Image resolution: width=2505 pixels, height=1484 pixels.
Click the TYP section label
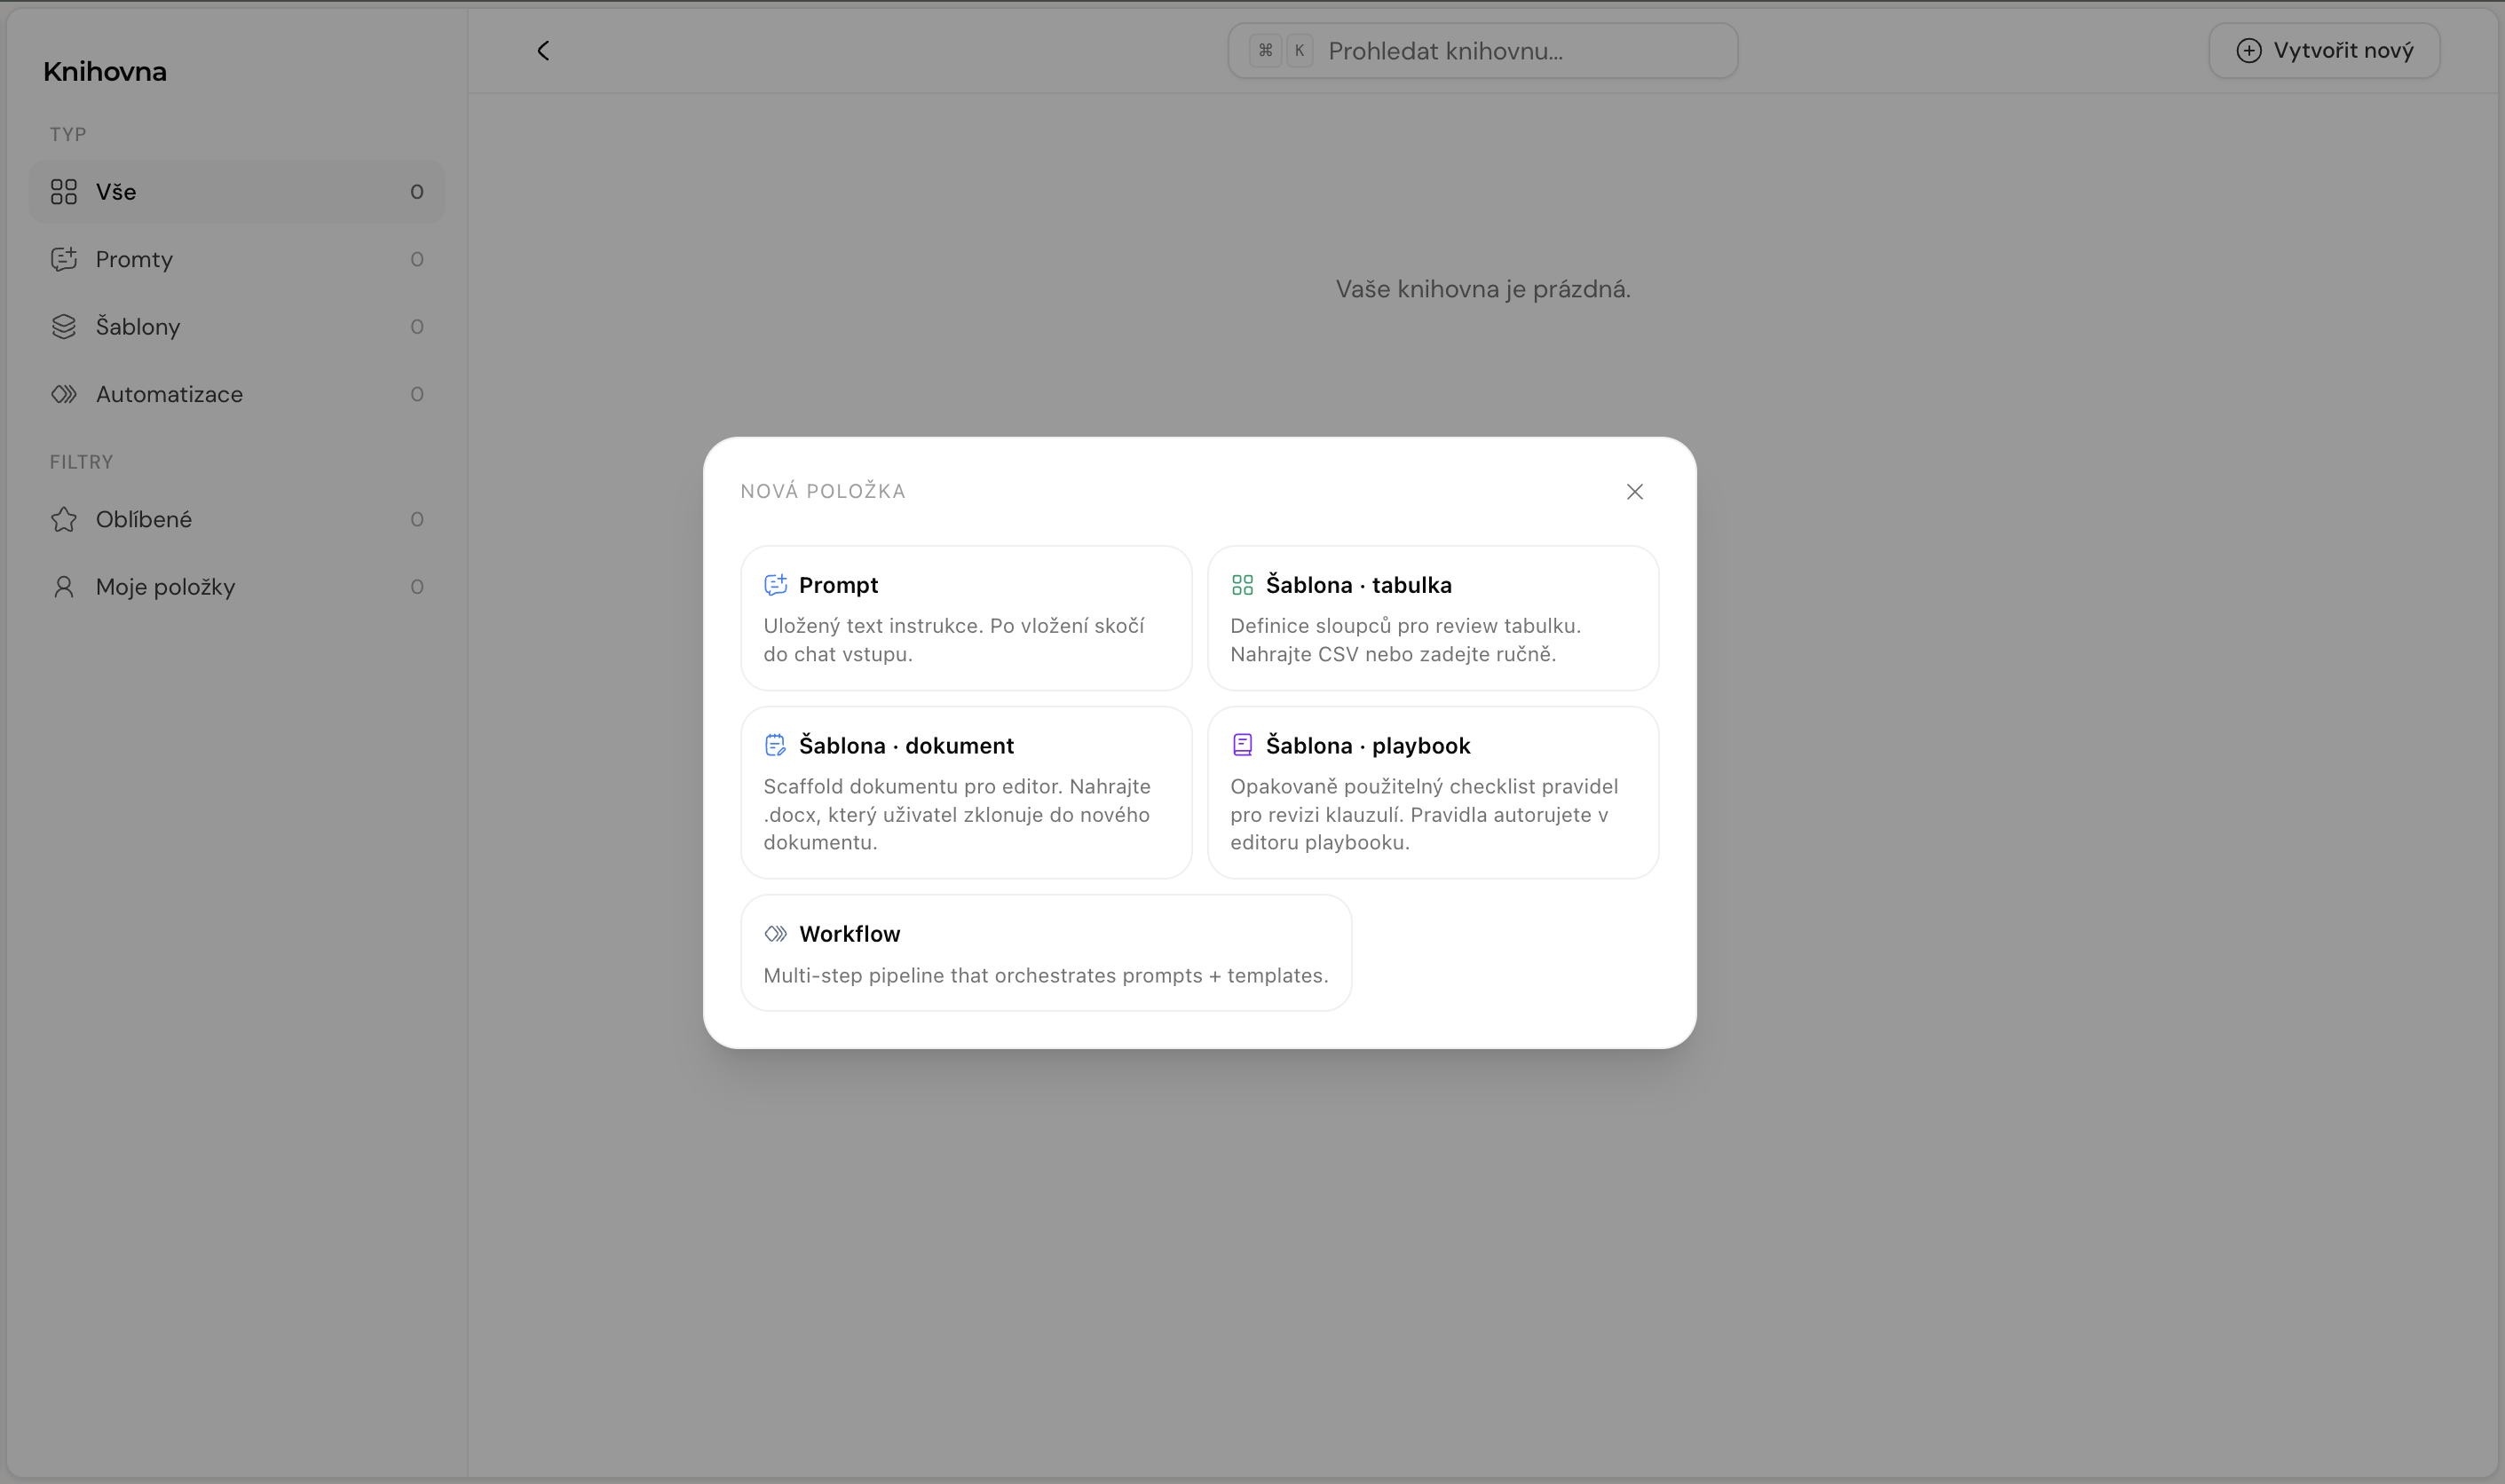[68, 134]
